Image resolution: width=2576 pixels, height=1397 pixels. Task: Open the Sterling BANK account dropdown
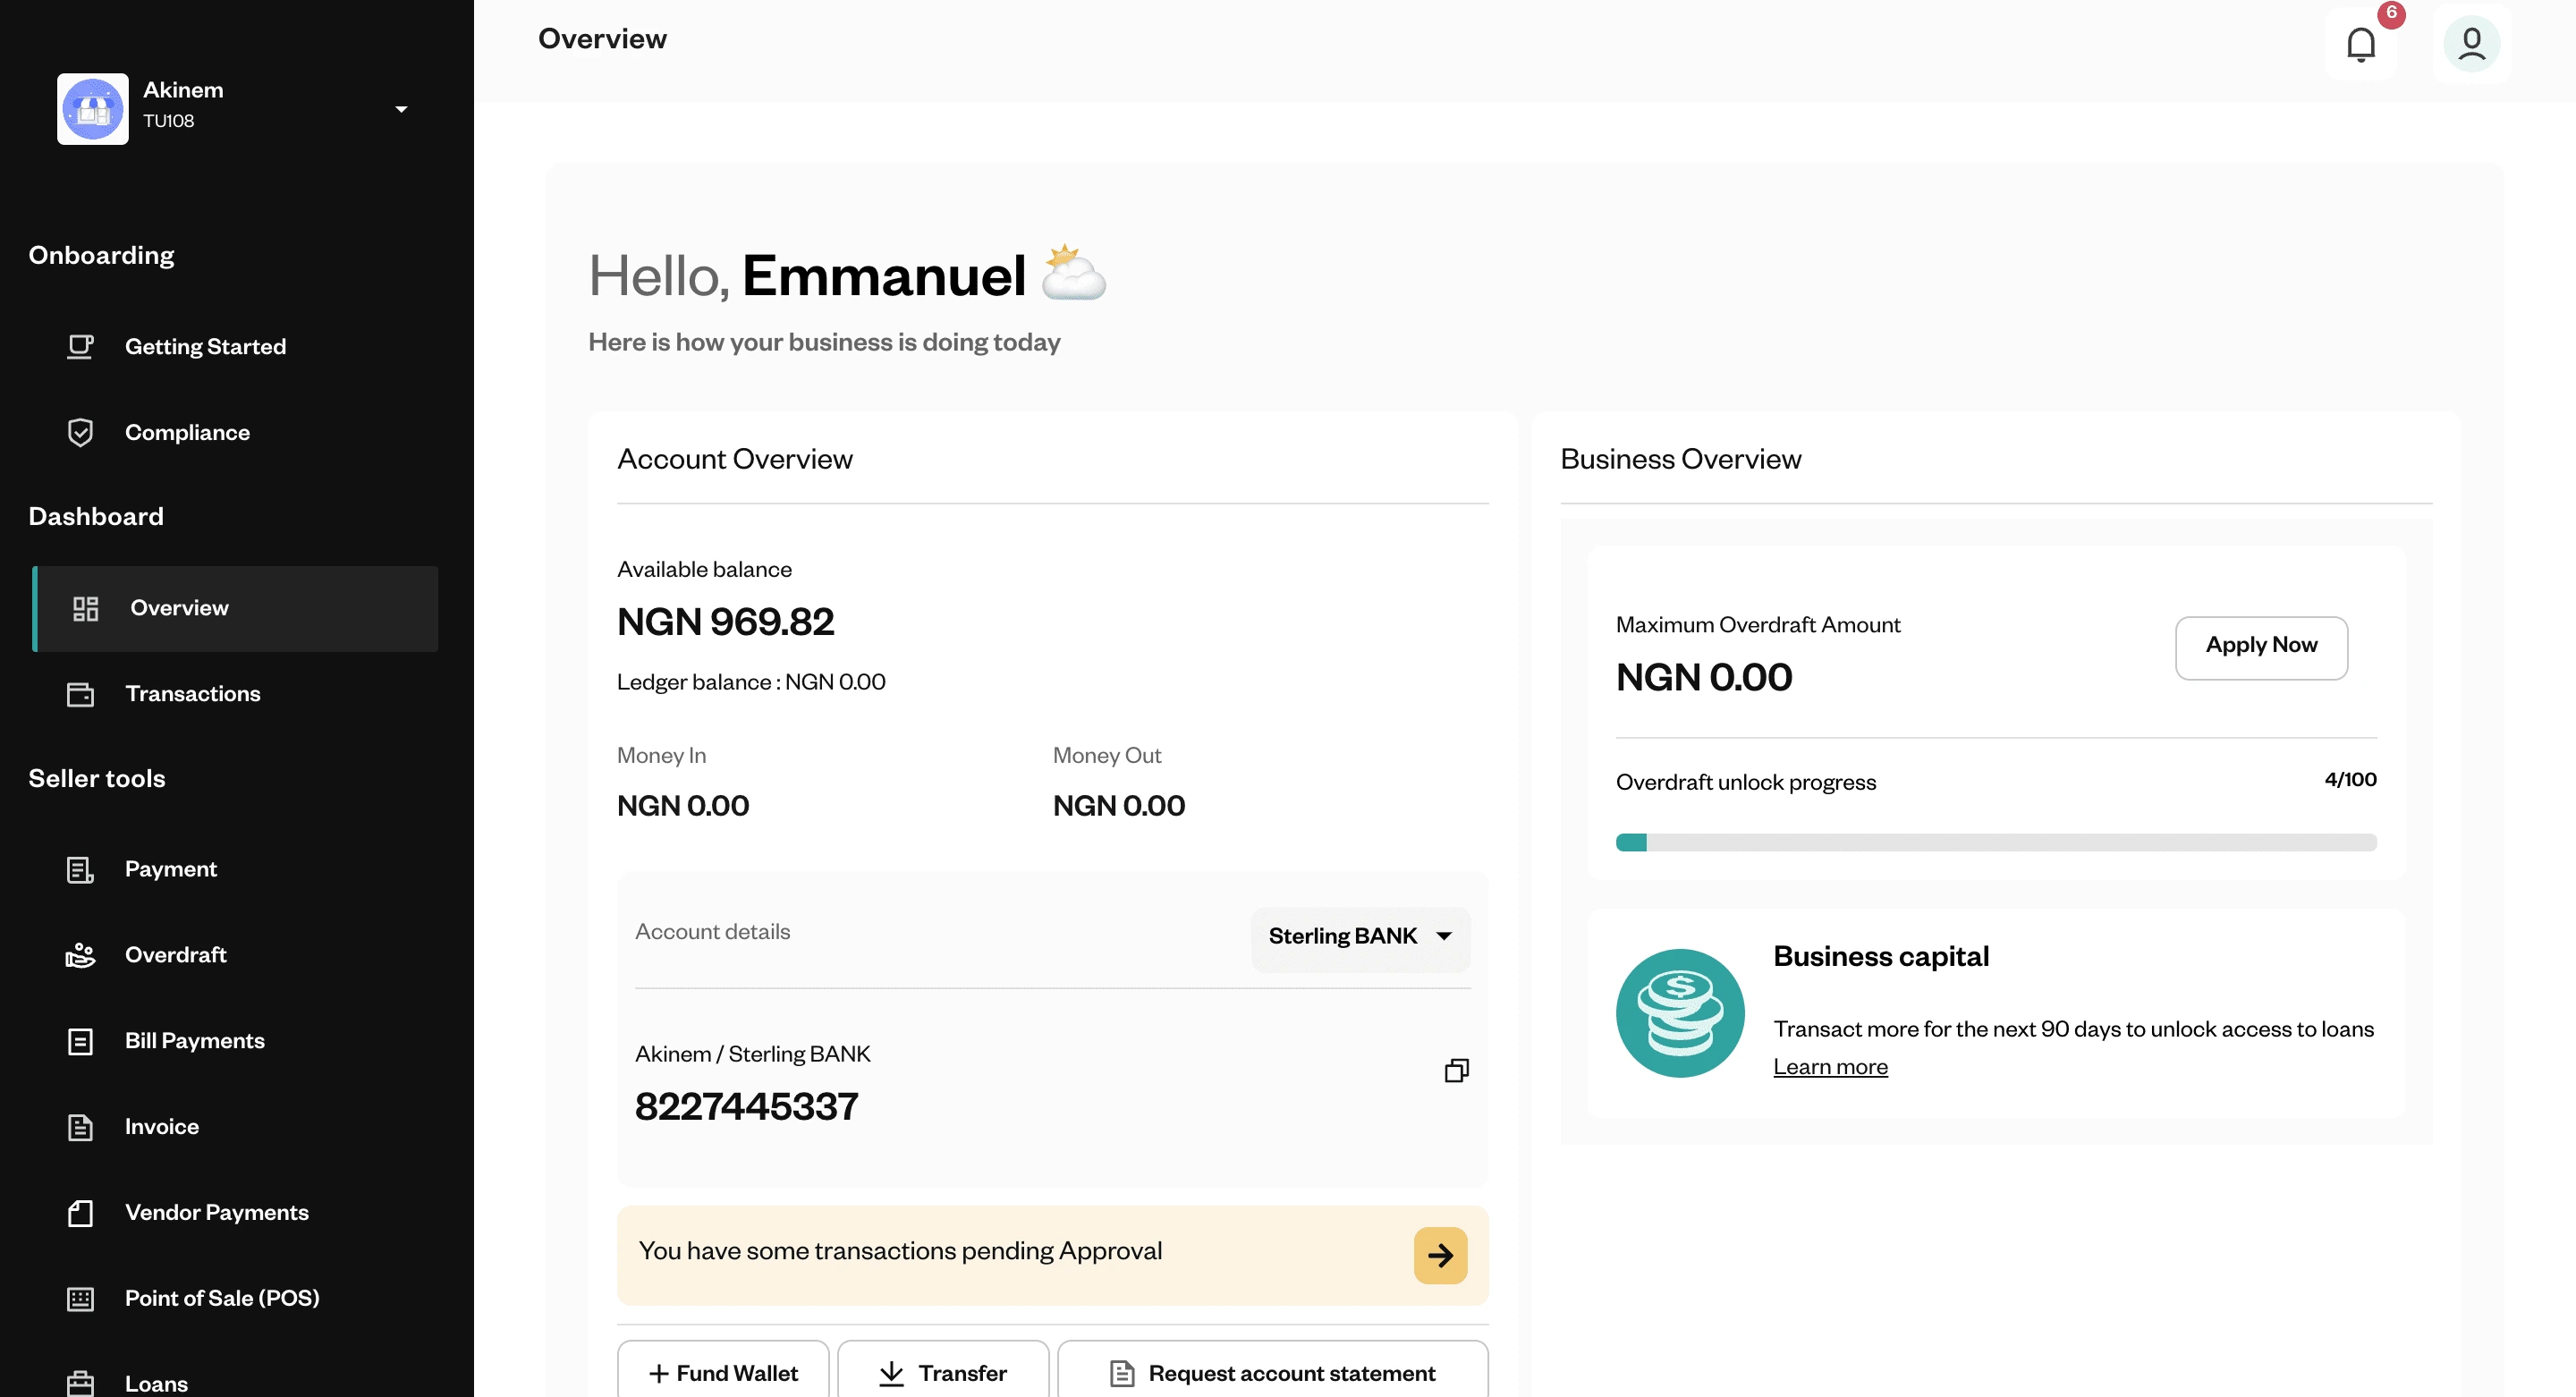point(1360,937)
